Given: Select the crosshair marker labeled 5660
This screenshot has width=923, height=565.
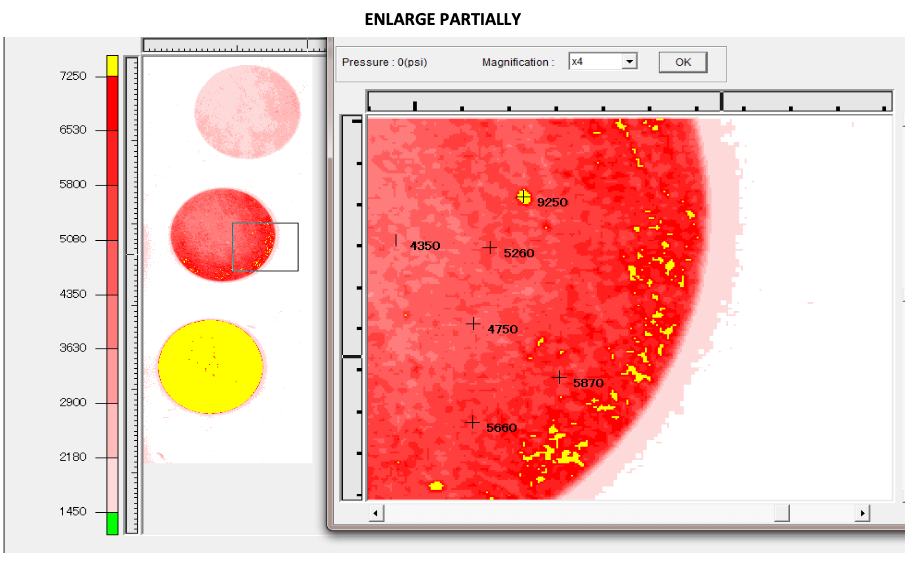Looking at the screenshot, I should pyautogui.click(x=472, y=422).
